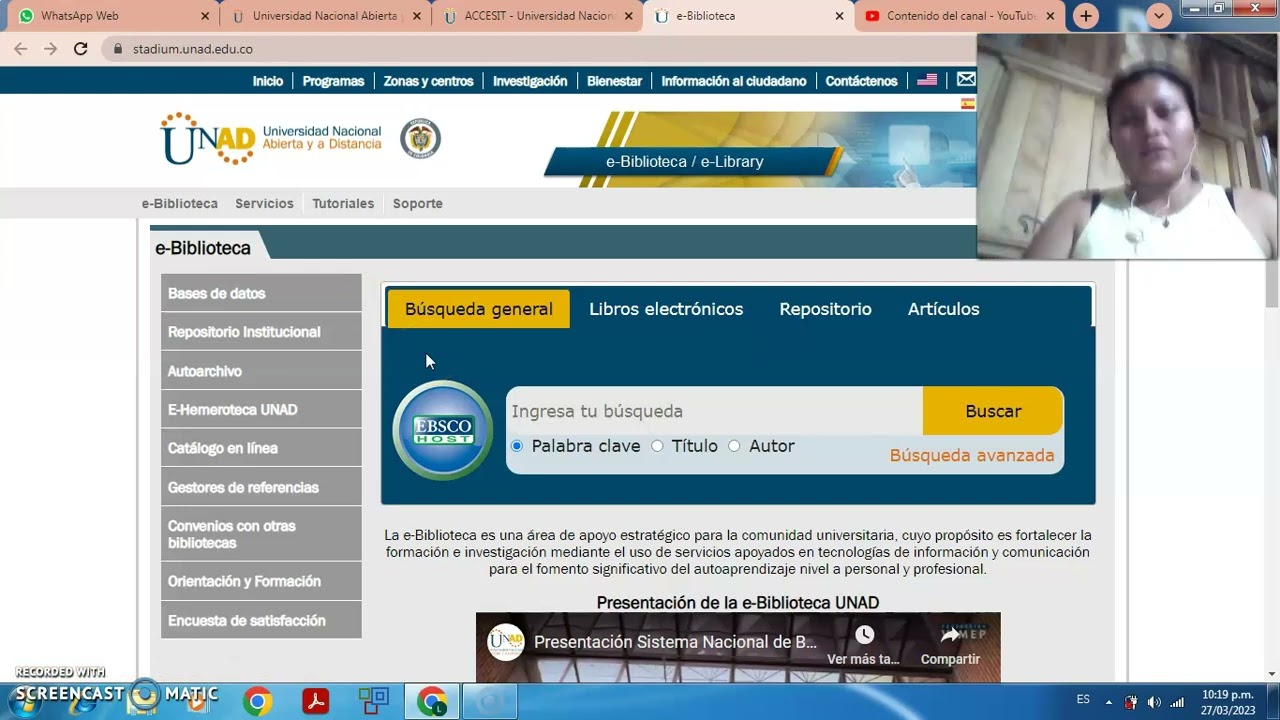Expand Chrome tab search dropdown arrow
This screenshot has width=1280, height=720.
[1159, 16]
